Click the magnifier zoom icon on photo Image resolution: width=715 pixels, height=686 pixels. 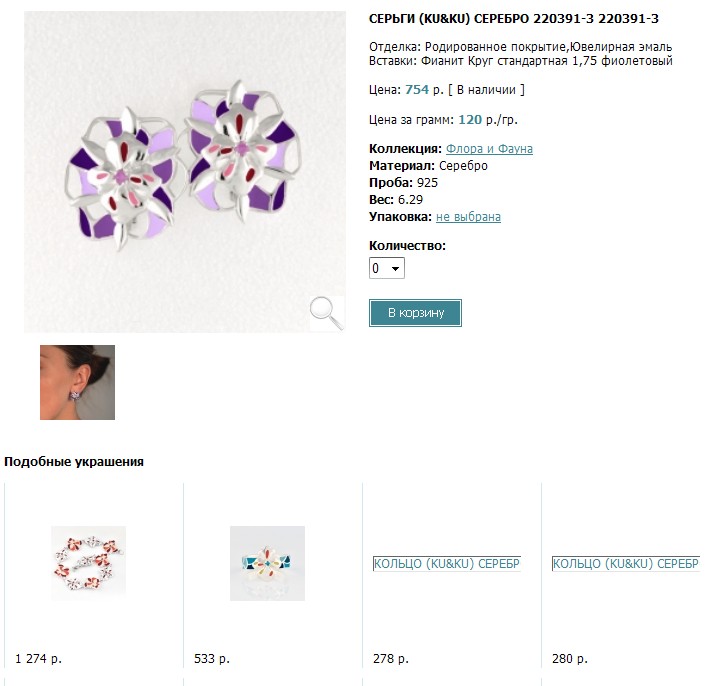coord(326,312)
